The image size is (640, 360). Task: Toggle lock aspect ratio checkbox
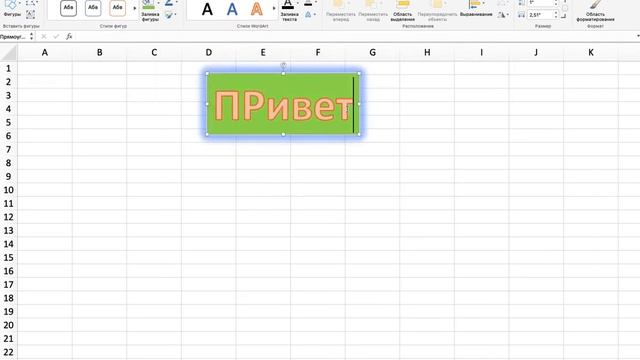click(x=564, y=9)
